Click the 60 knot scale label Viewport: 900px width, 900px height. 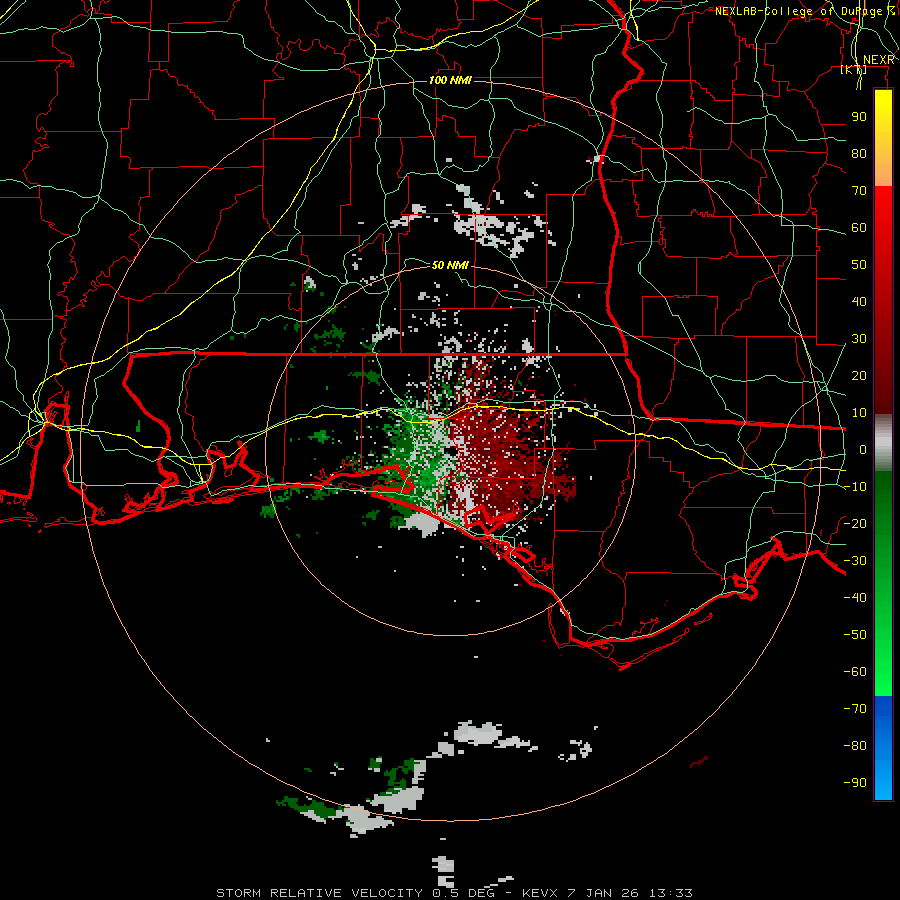tap(859, 227)
